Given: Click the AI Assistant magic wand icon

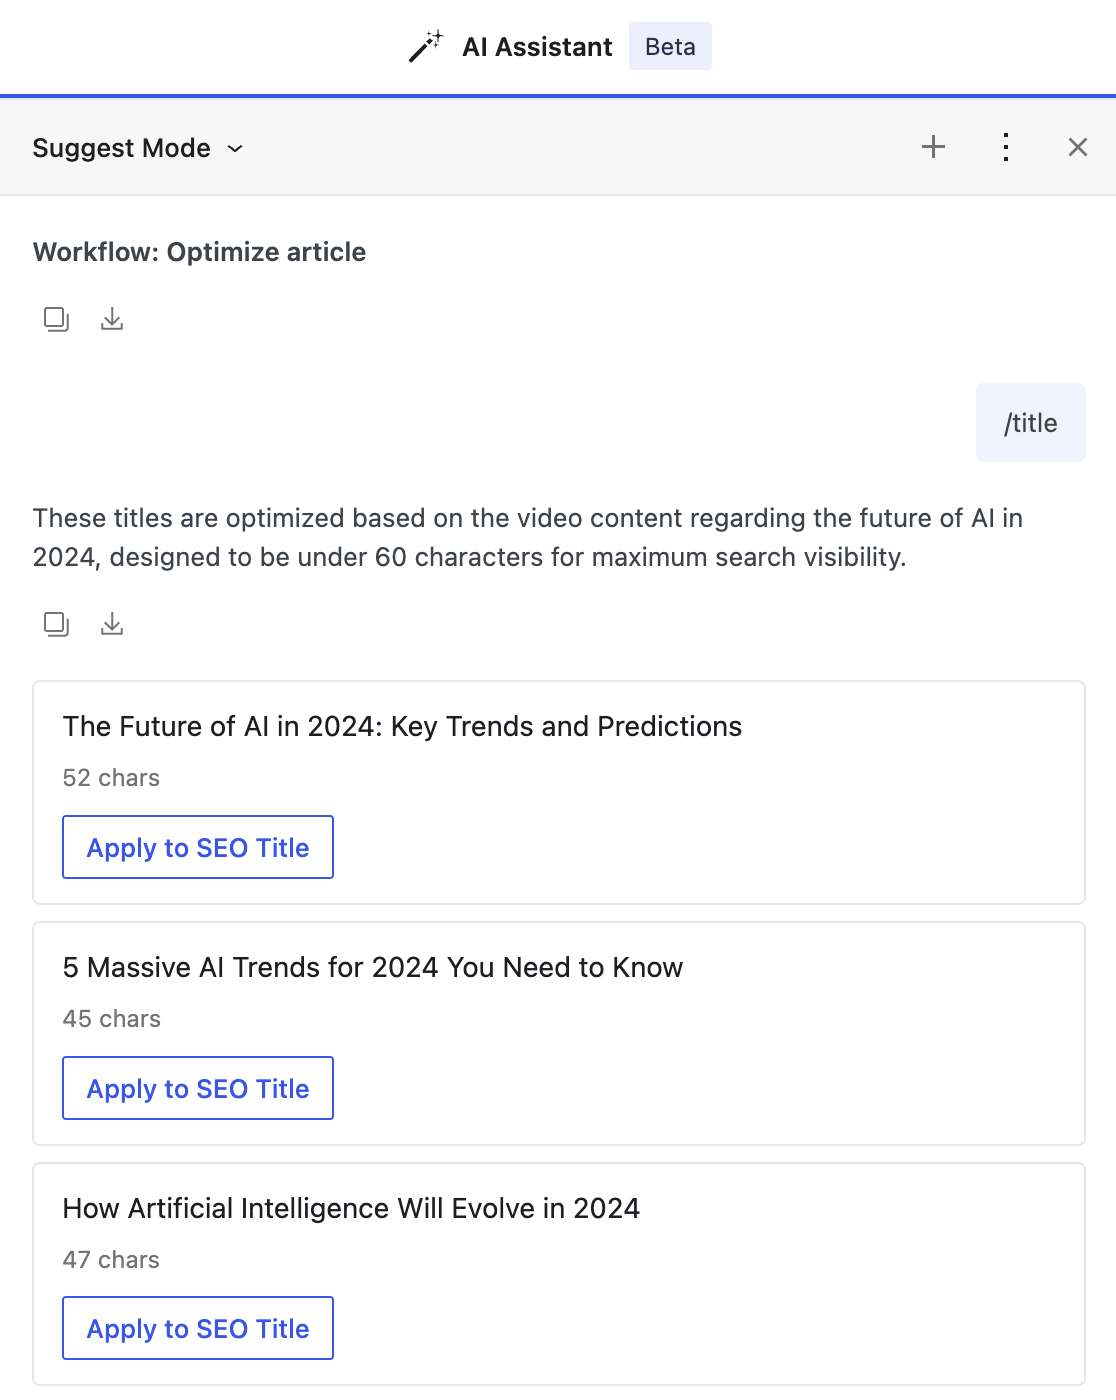Looking at the screenshot, I should pyautogui.click(x=425, y=46).
